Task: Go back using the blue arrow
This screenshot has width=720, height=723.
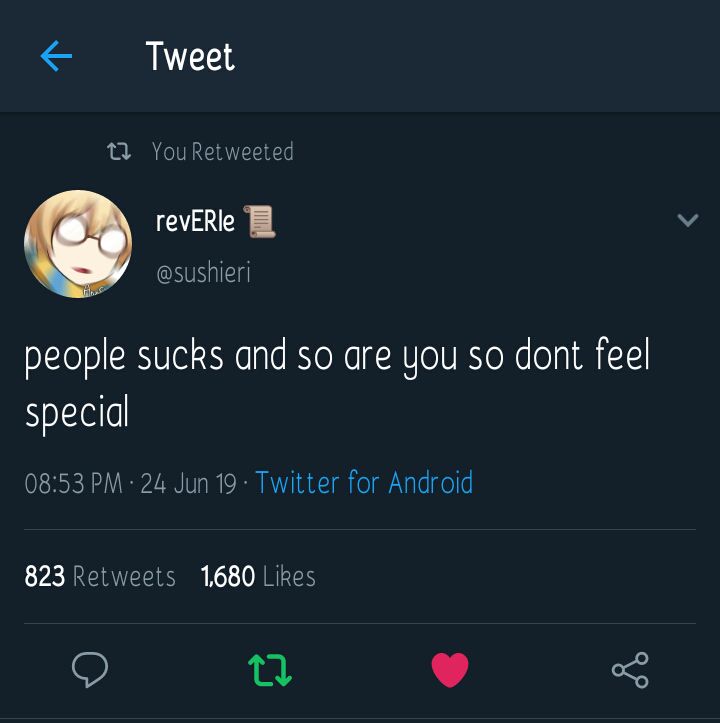Action: point(56,56)
